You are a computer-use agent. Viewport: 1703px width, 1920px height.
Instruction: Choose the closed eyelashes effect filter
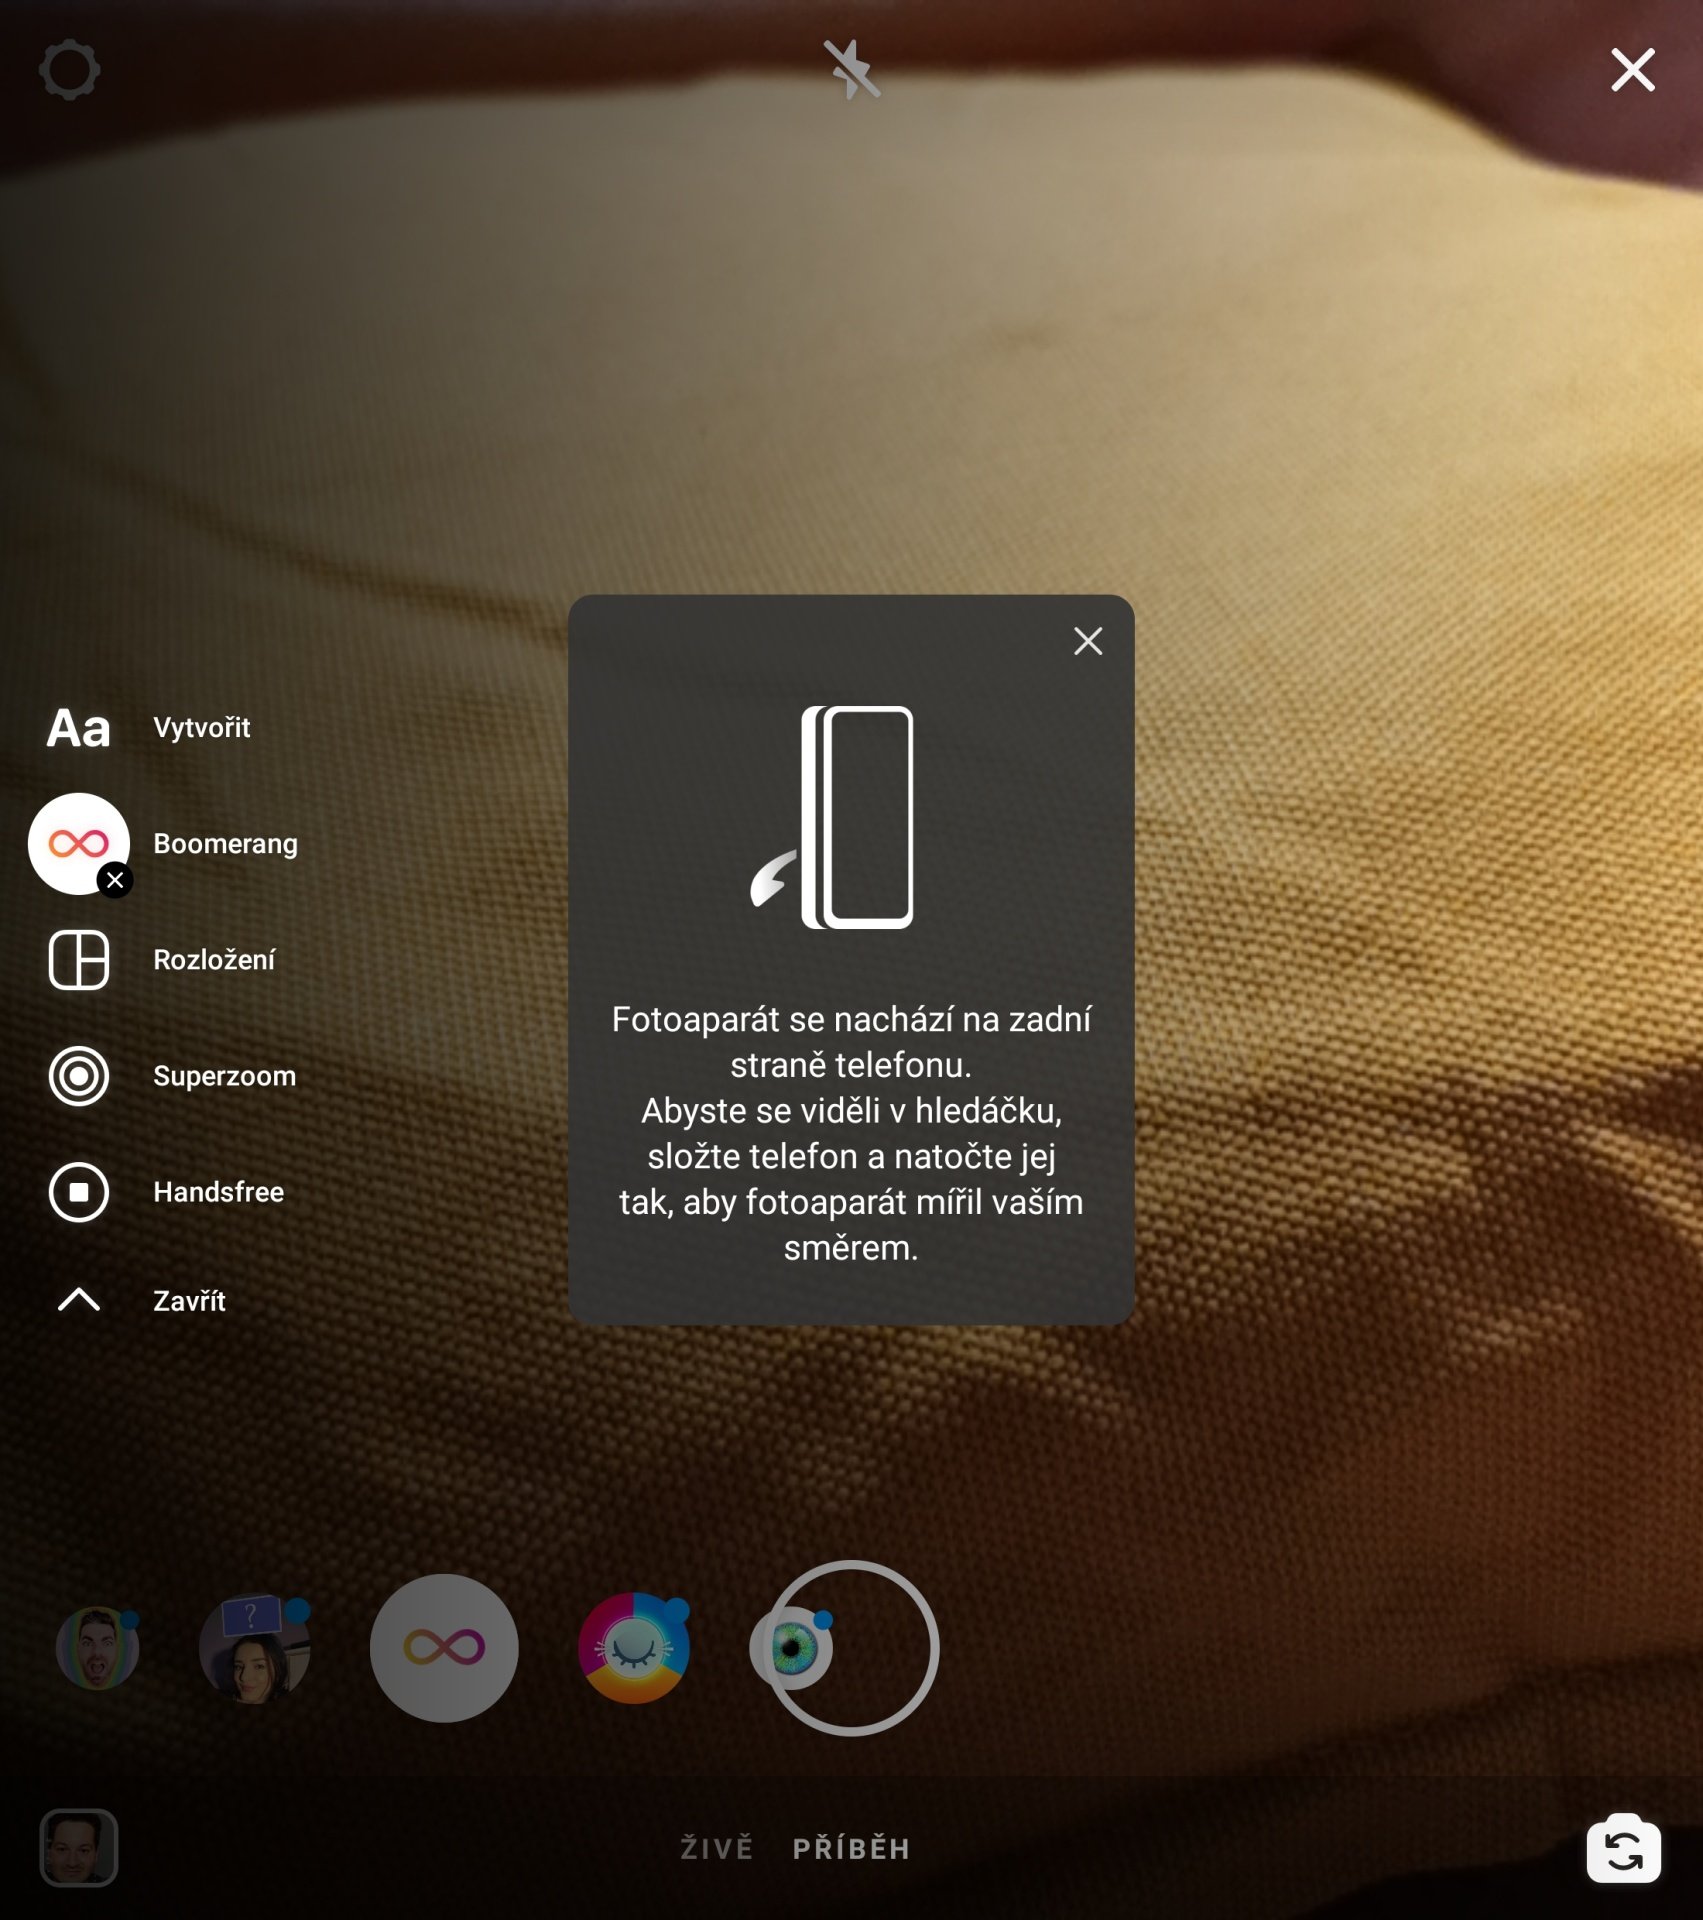coord(634,1648)
